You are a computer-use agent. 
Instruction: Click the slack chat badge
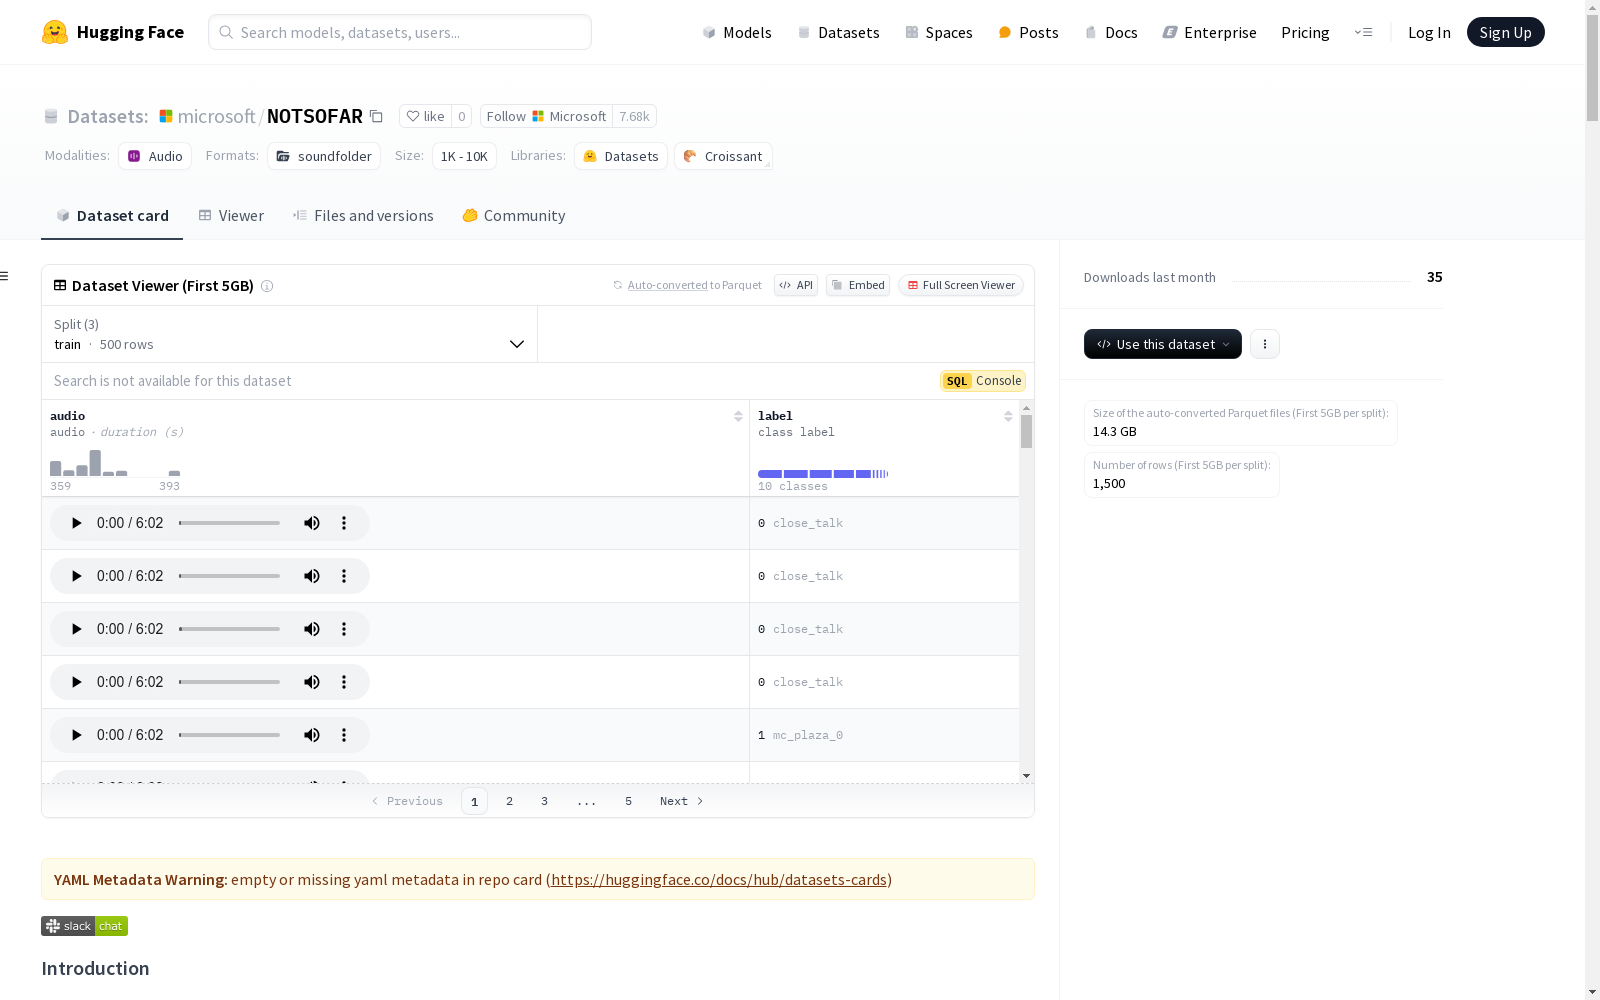[84, 926]
